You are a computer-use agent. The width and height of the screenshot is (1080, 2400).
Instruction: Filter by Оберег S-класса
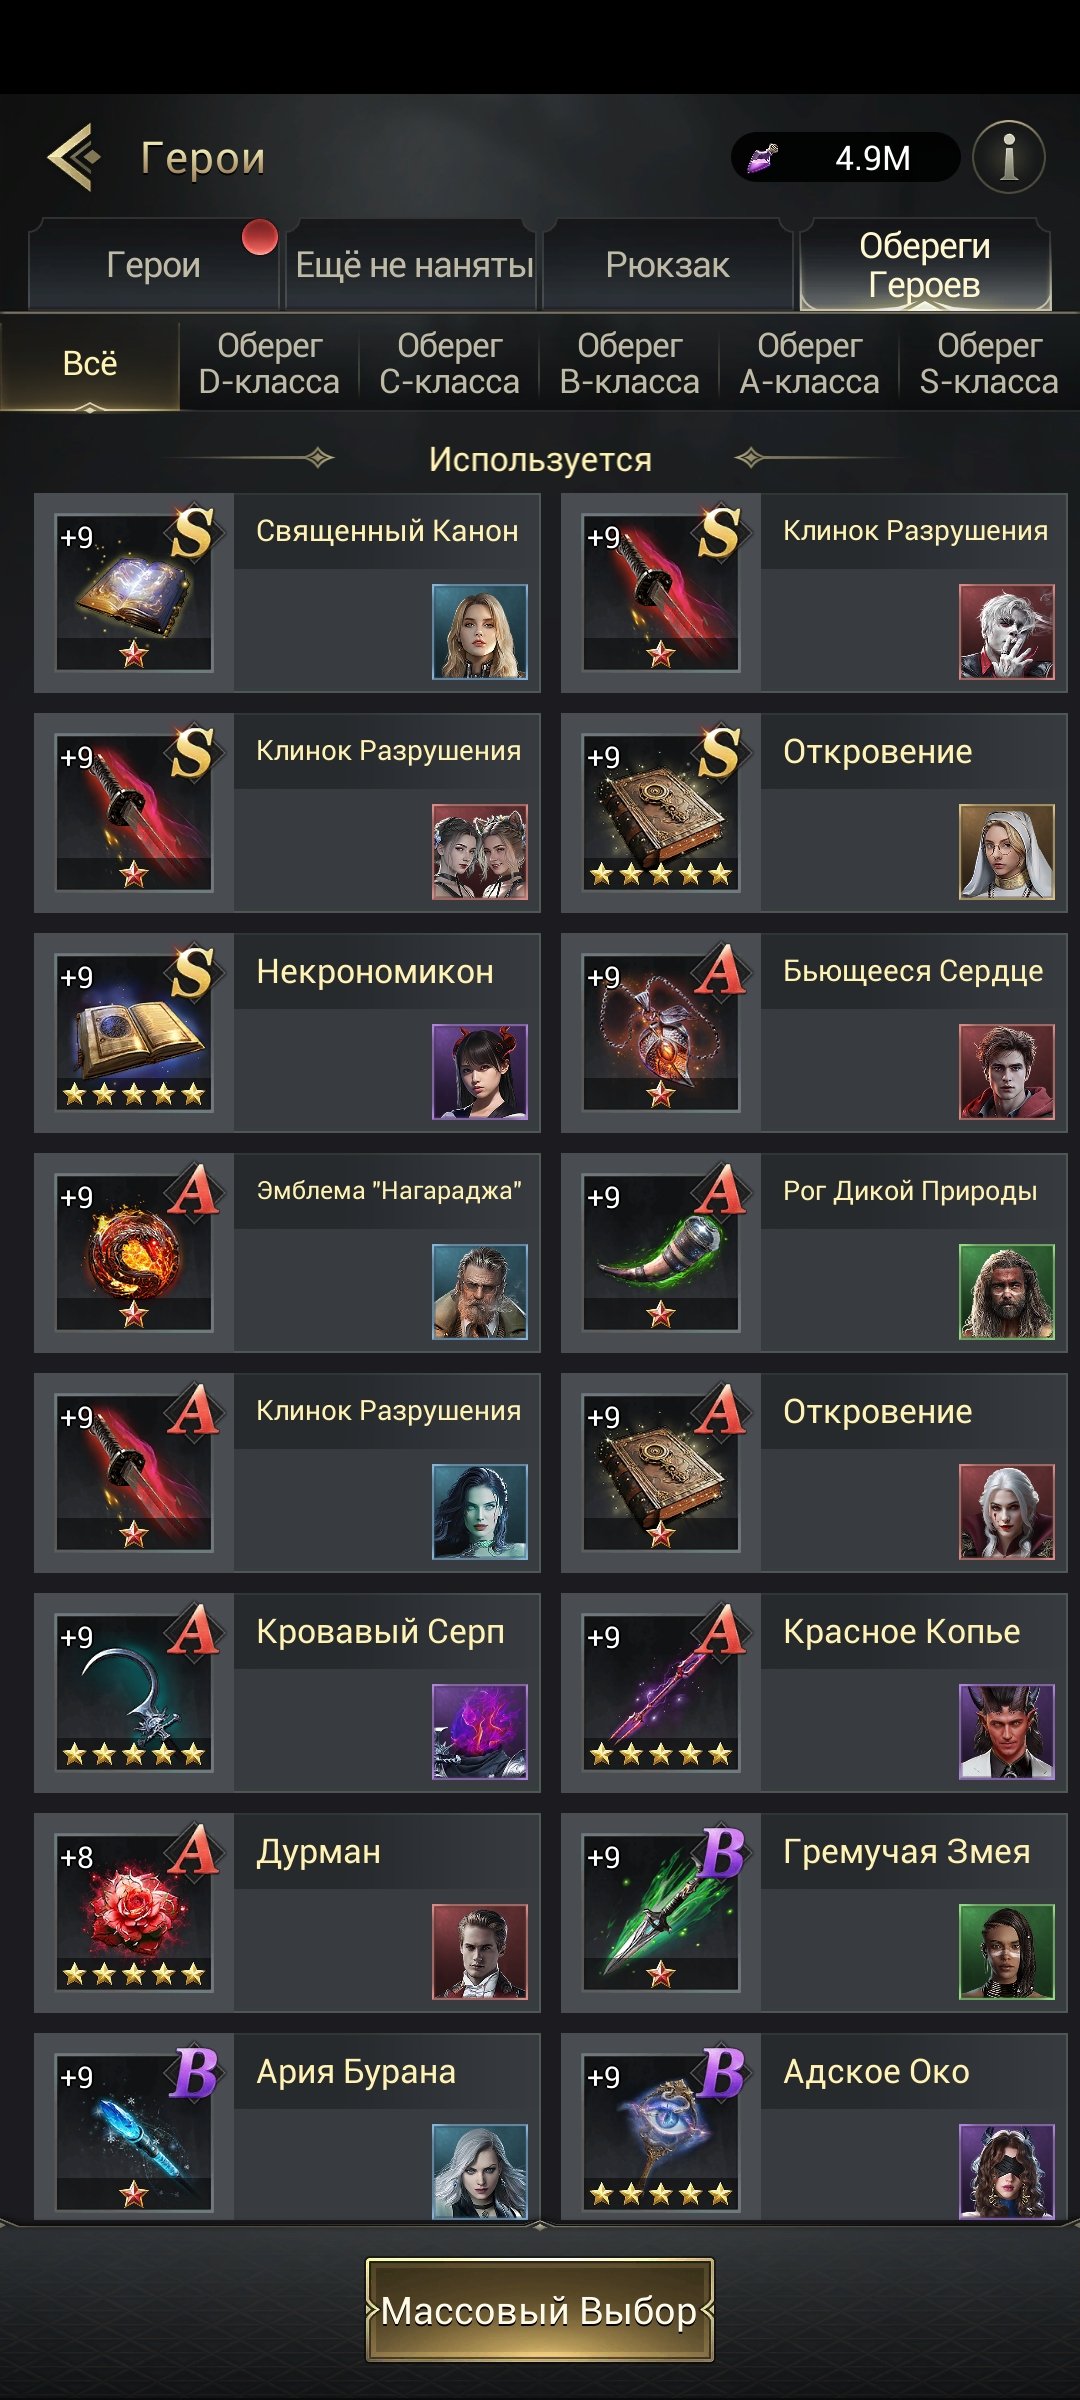click(x=989, y=363)
